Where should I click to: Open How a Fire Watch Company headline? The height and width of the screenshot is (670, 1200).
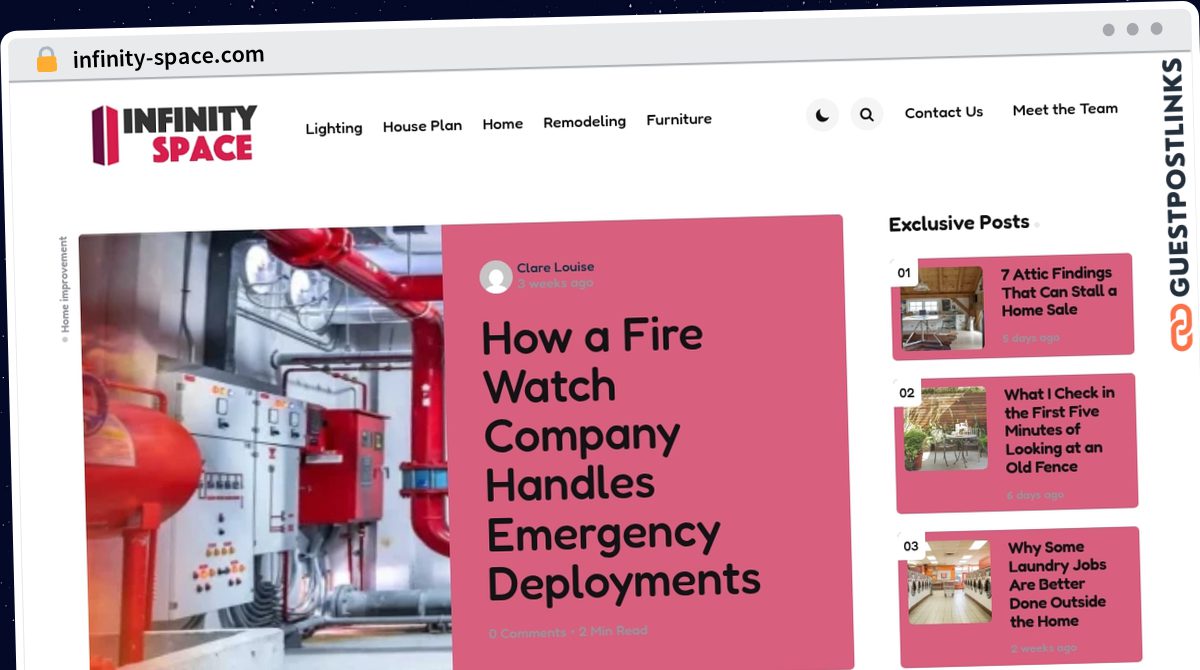(620, 459)
